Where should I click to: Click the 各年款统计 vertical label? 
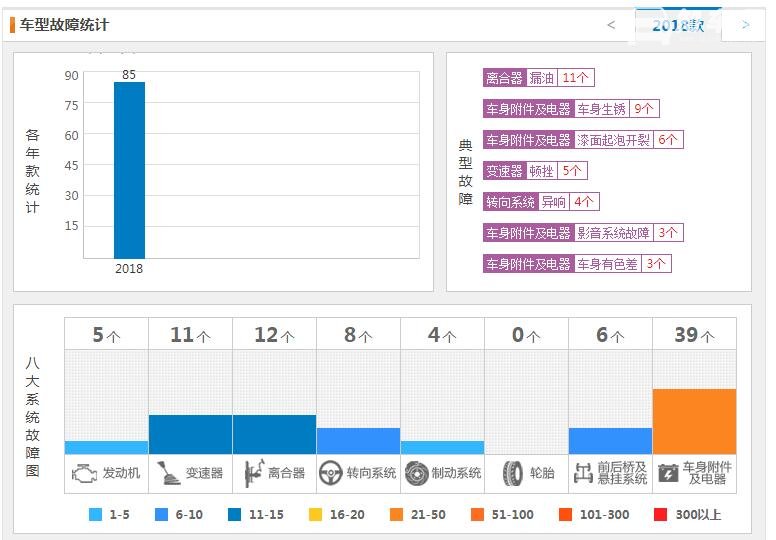32,171
